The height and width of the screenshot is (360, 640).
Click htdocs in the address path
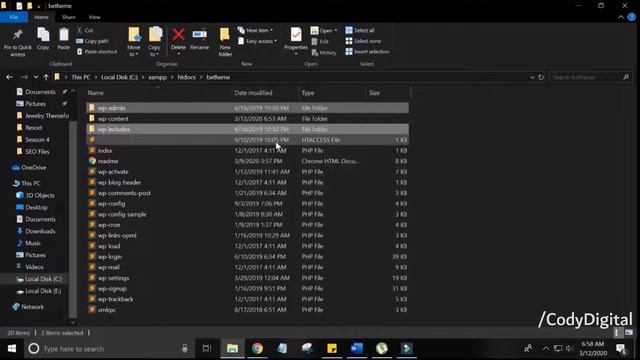coord(187,77)
